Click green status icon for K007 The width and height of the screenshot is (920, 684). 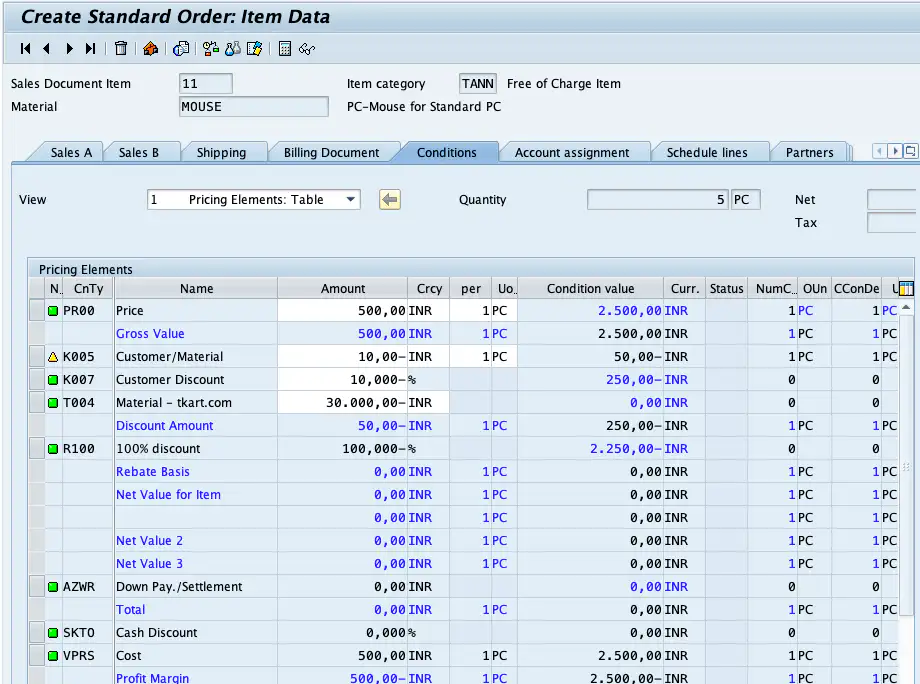tap(53, 380)
